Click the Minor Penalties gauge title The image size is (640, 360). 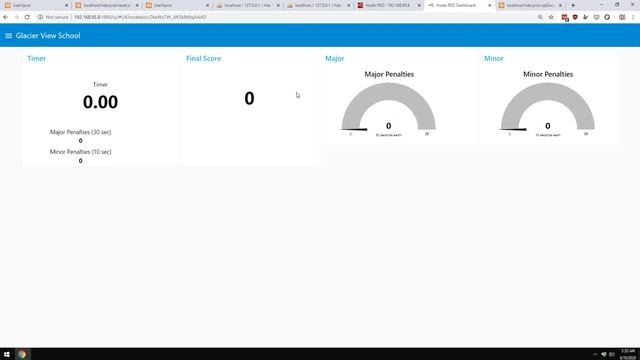(548, 74)
